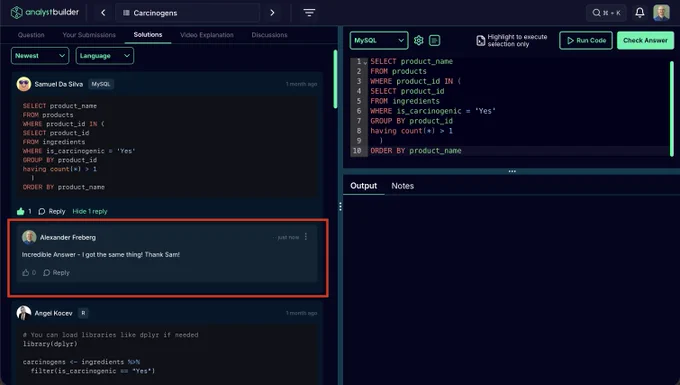This screenshot has width=680, height=385.
Task: Open the Language filter dropdown
Action: 105,55
